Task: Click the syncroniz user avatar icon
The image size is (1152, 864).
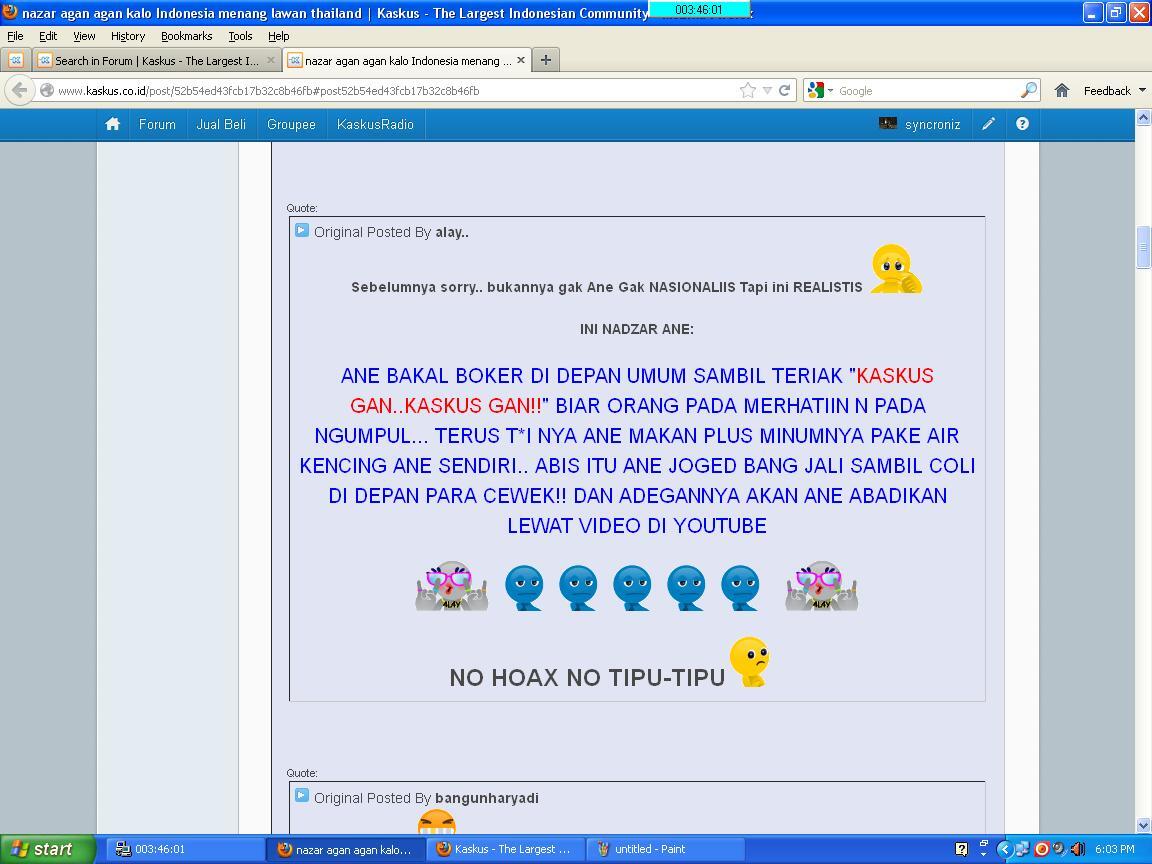Action: tap(888, 123)
